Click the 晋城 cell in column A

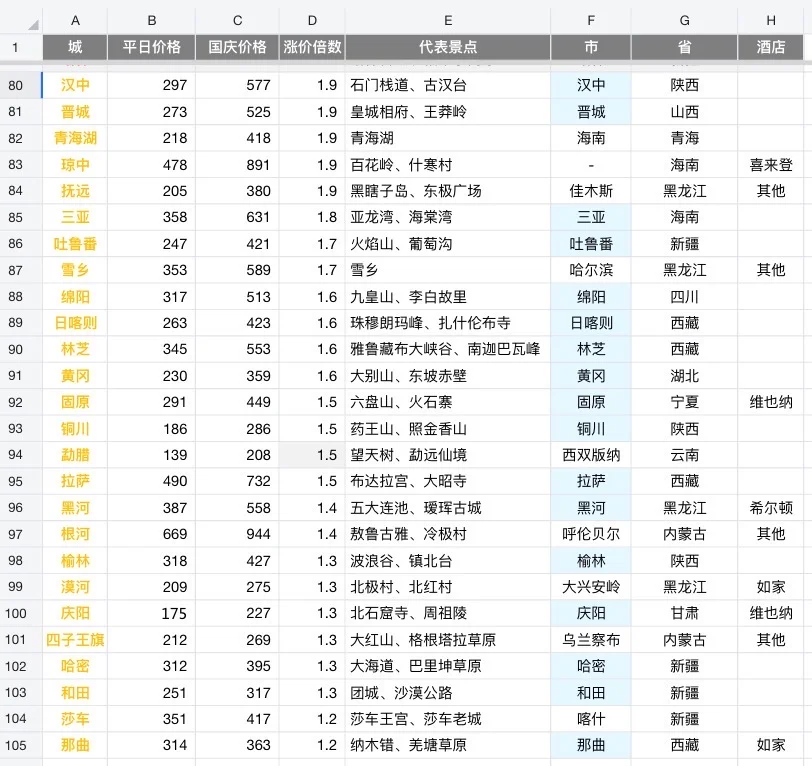75,112
